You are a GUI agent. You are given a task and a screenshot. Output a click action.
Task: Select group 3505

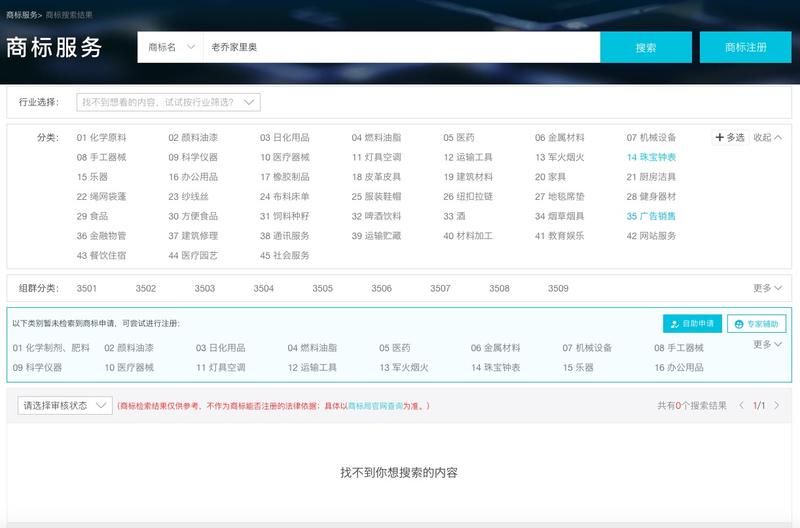tap(322, 288)
